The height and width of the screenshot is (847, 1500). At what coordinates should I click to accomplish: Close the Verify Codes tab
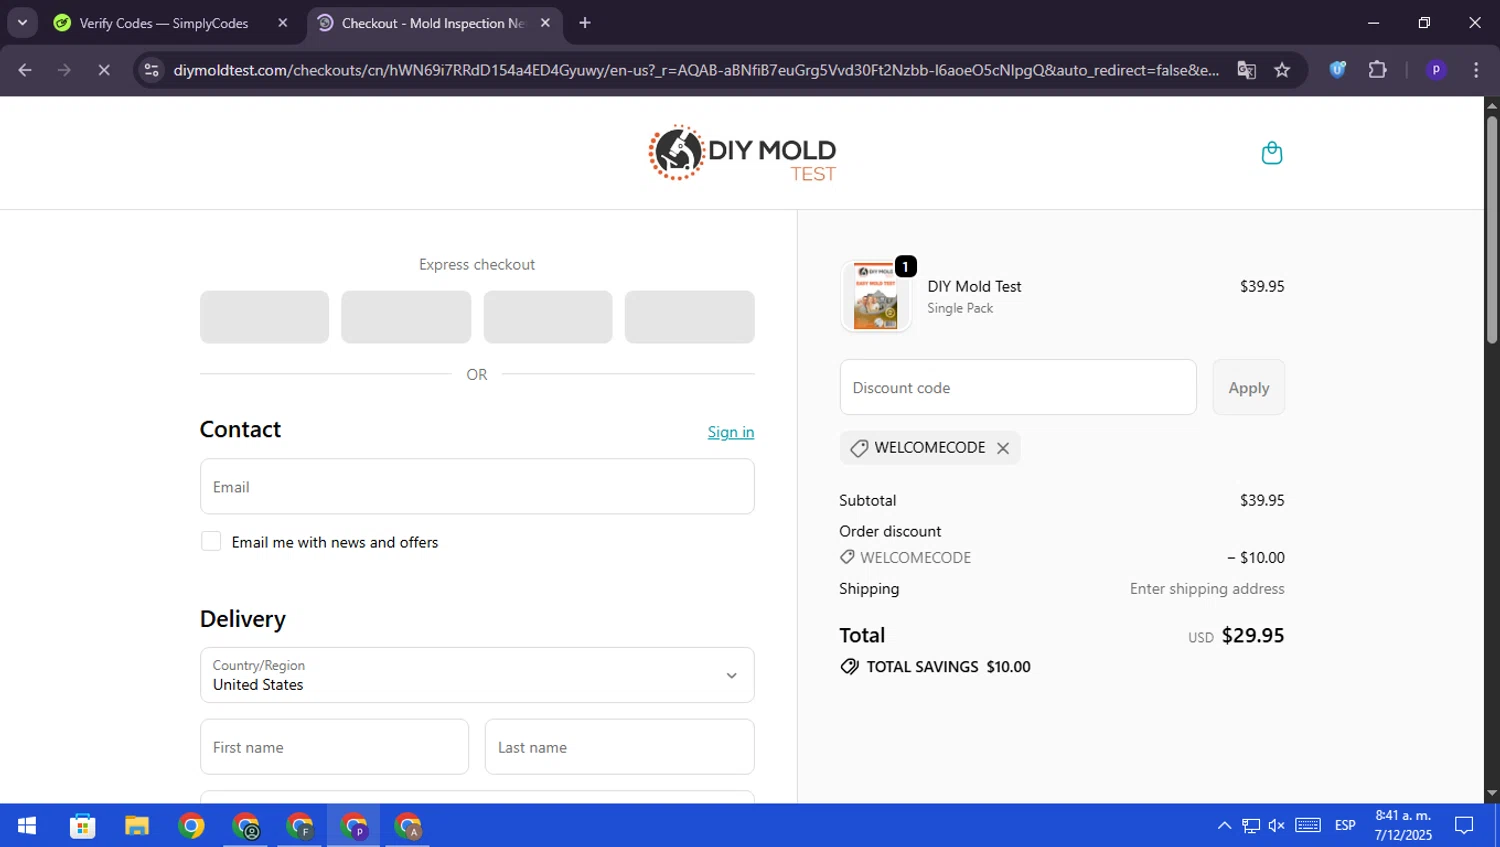(283, 23)
